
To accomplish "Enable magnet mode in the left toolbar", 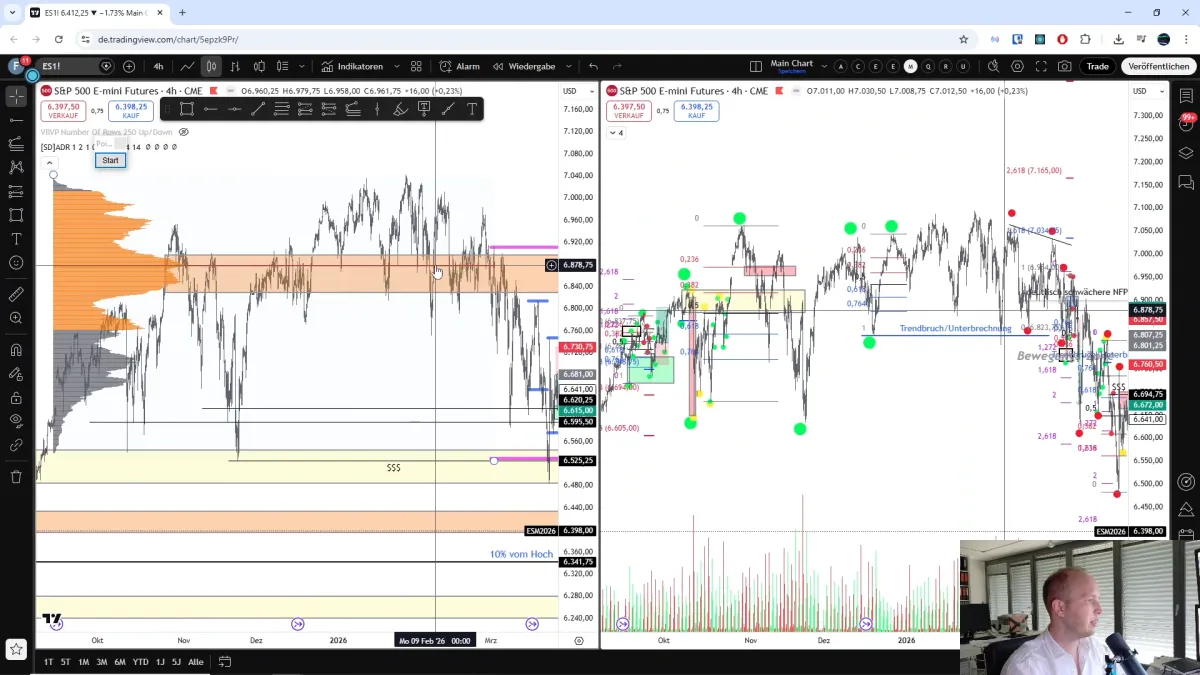I will tap(14, 351).
